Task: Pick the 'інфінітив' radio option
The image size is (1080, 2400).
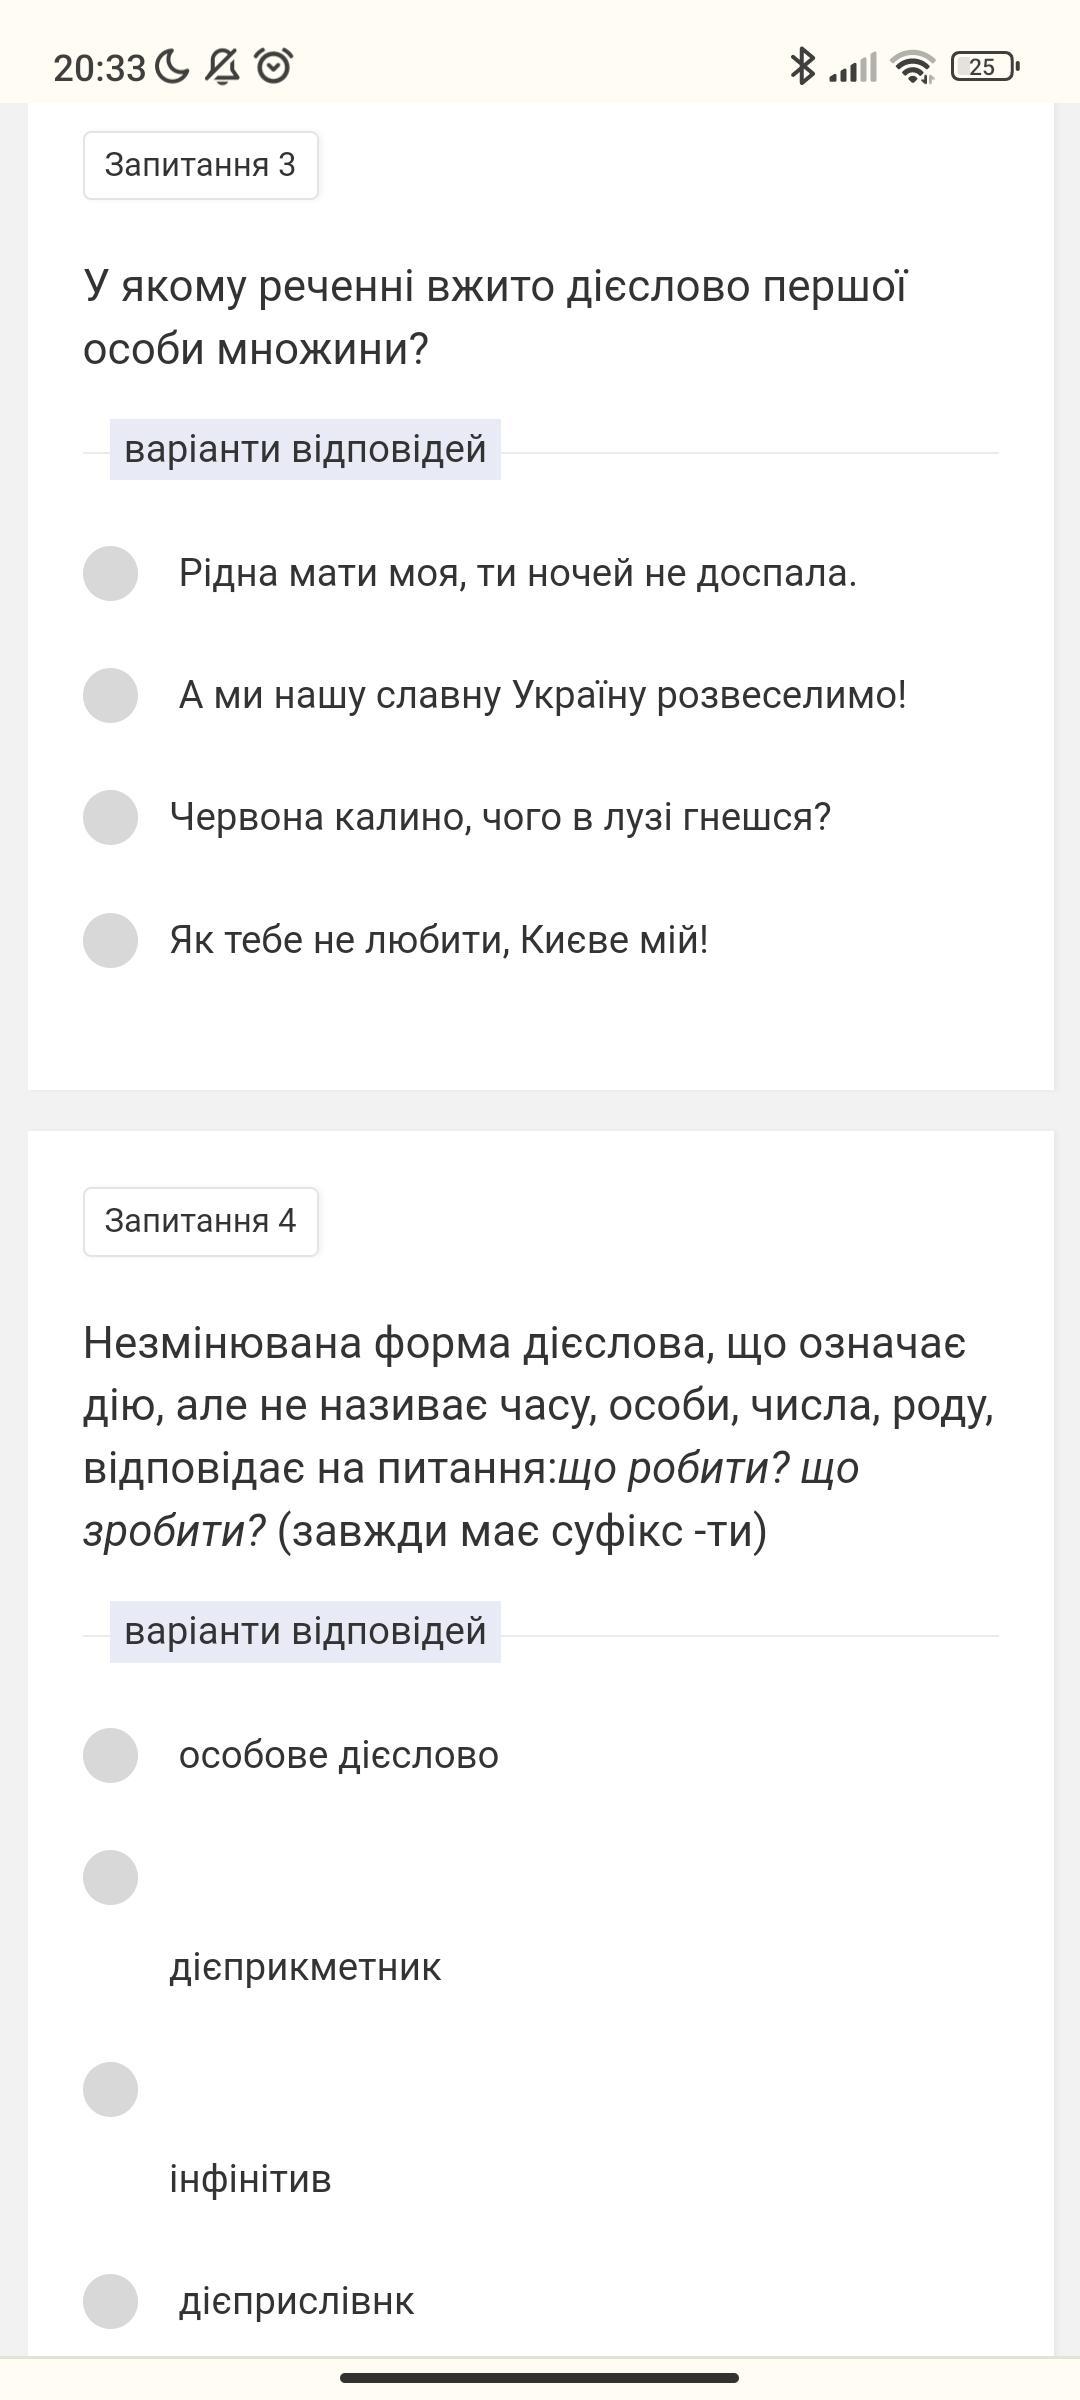Action: click(x=110, y=2089)
